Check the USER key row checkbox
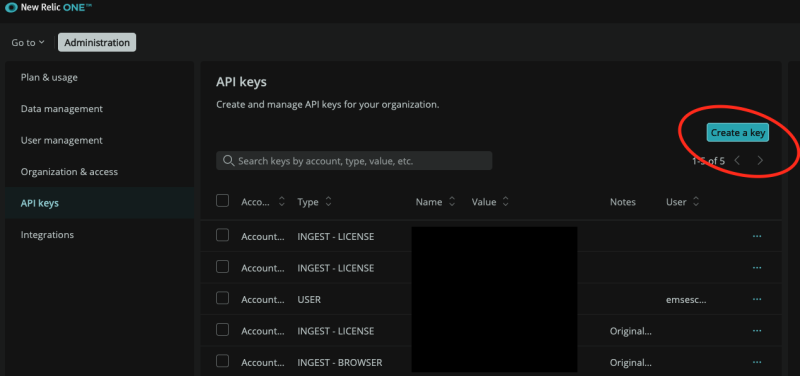Screen dimensions: 800x376 pos(222,298)
